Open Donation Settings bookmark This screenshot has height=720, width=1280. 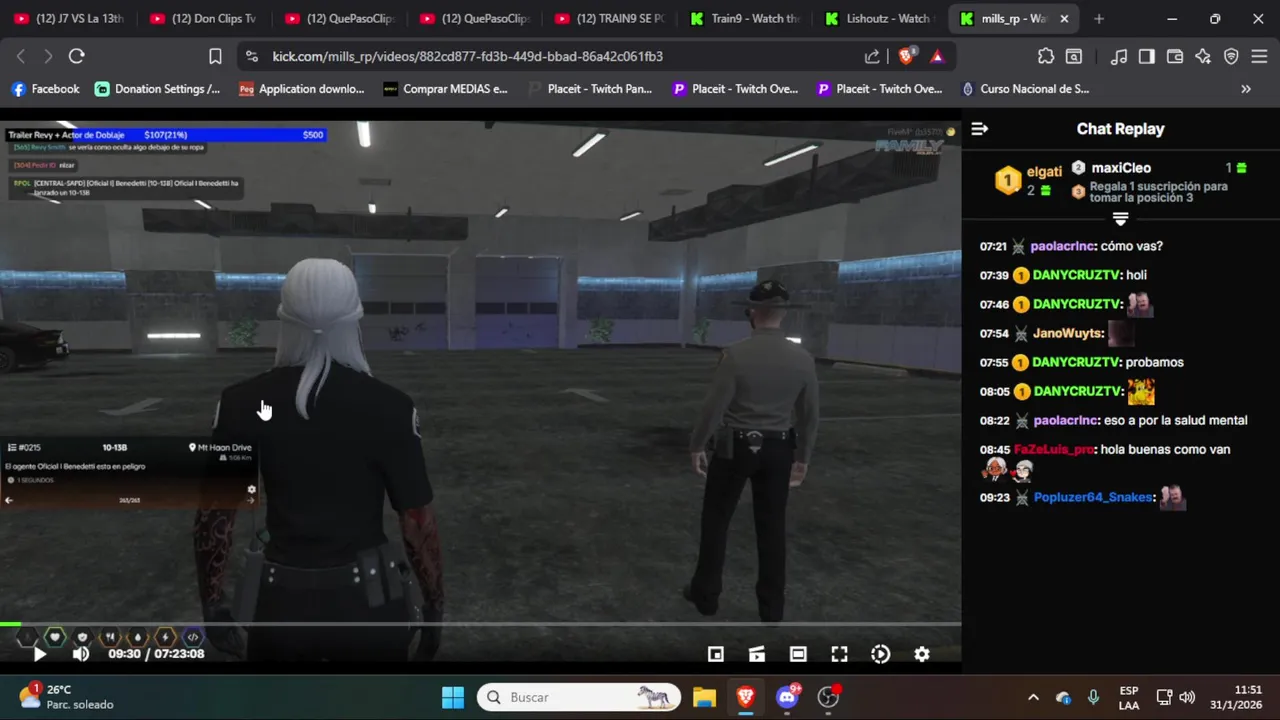coord(158,89)
